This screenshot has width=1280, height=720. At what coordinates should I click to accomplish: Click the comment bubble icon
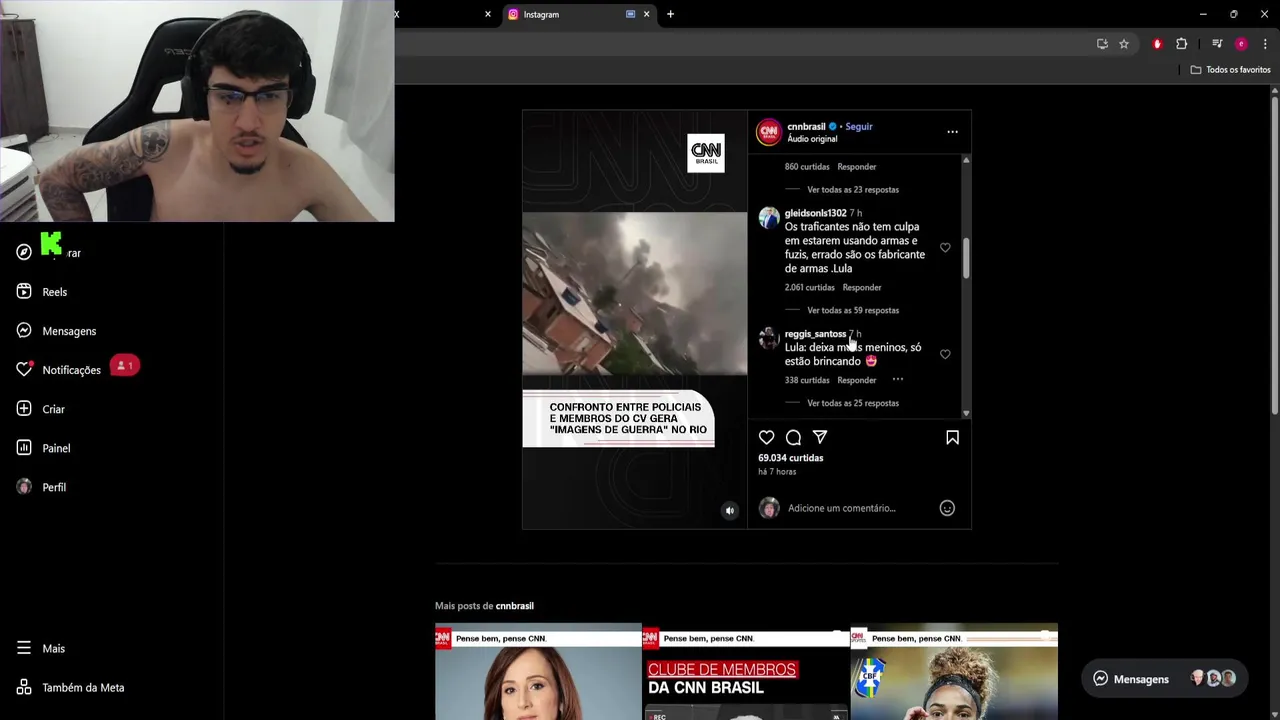pyautogui.click(x=793, y=437)
